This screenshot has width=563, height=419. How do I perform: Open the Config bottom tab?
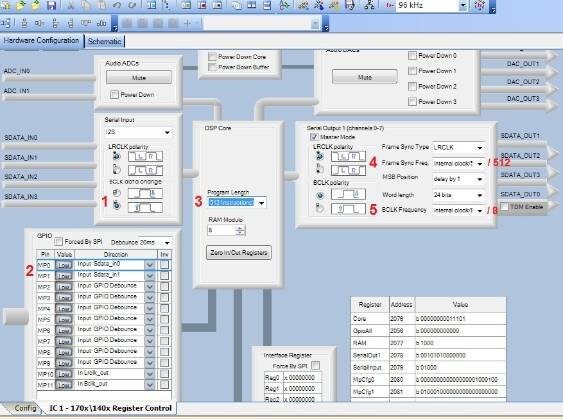[25, 408]
